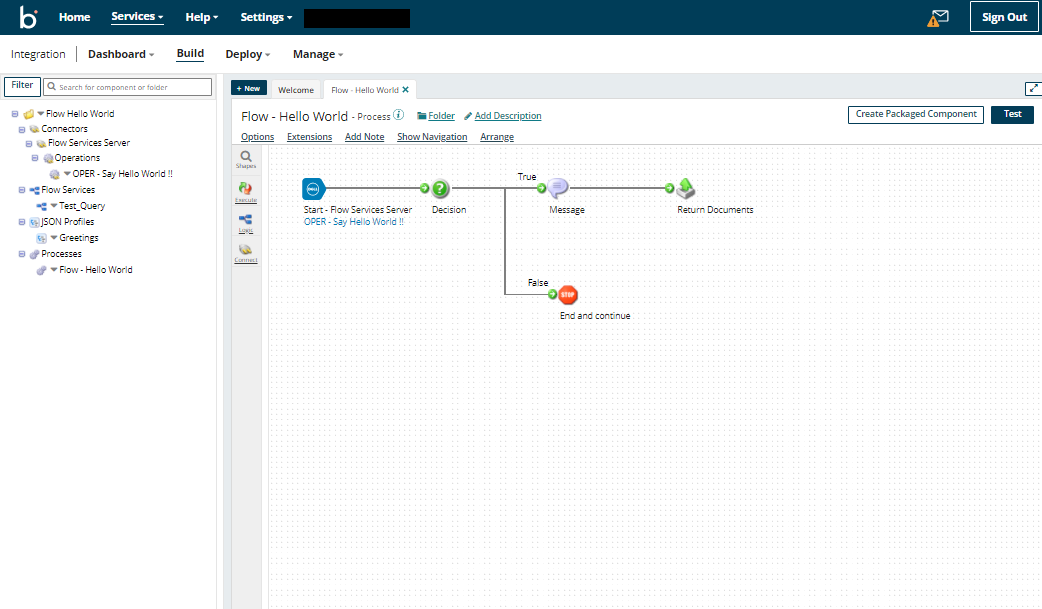Open the Execute shapes palette
The image size is (1042, 609).
[246, 191]
